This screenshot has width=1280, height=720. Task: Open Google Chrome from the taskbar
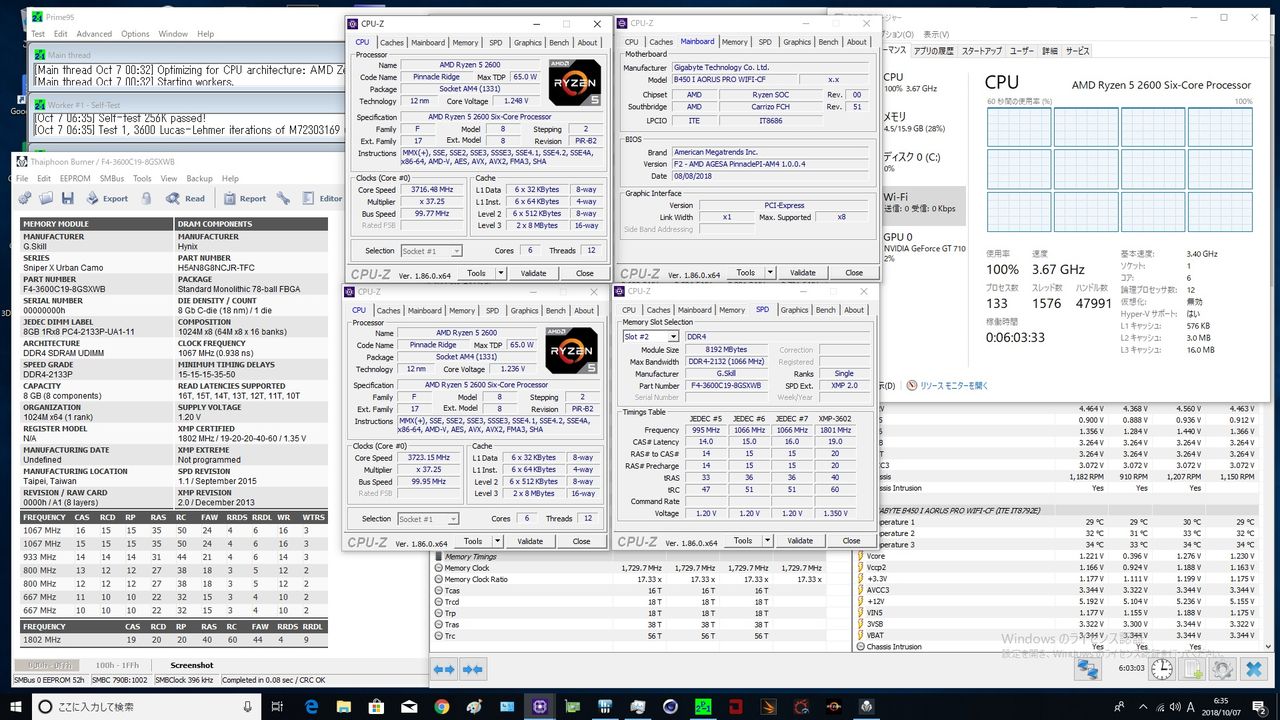[x=442, y=706]
